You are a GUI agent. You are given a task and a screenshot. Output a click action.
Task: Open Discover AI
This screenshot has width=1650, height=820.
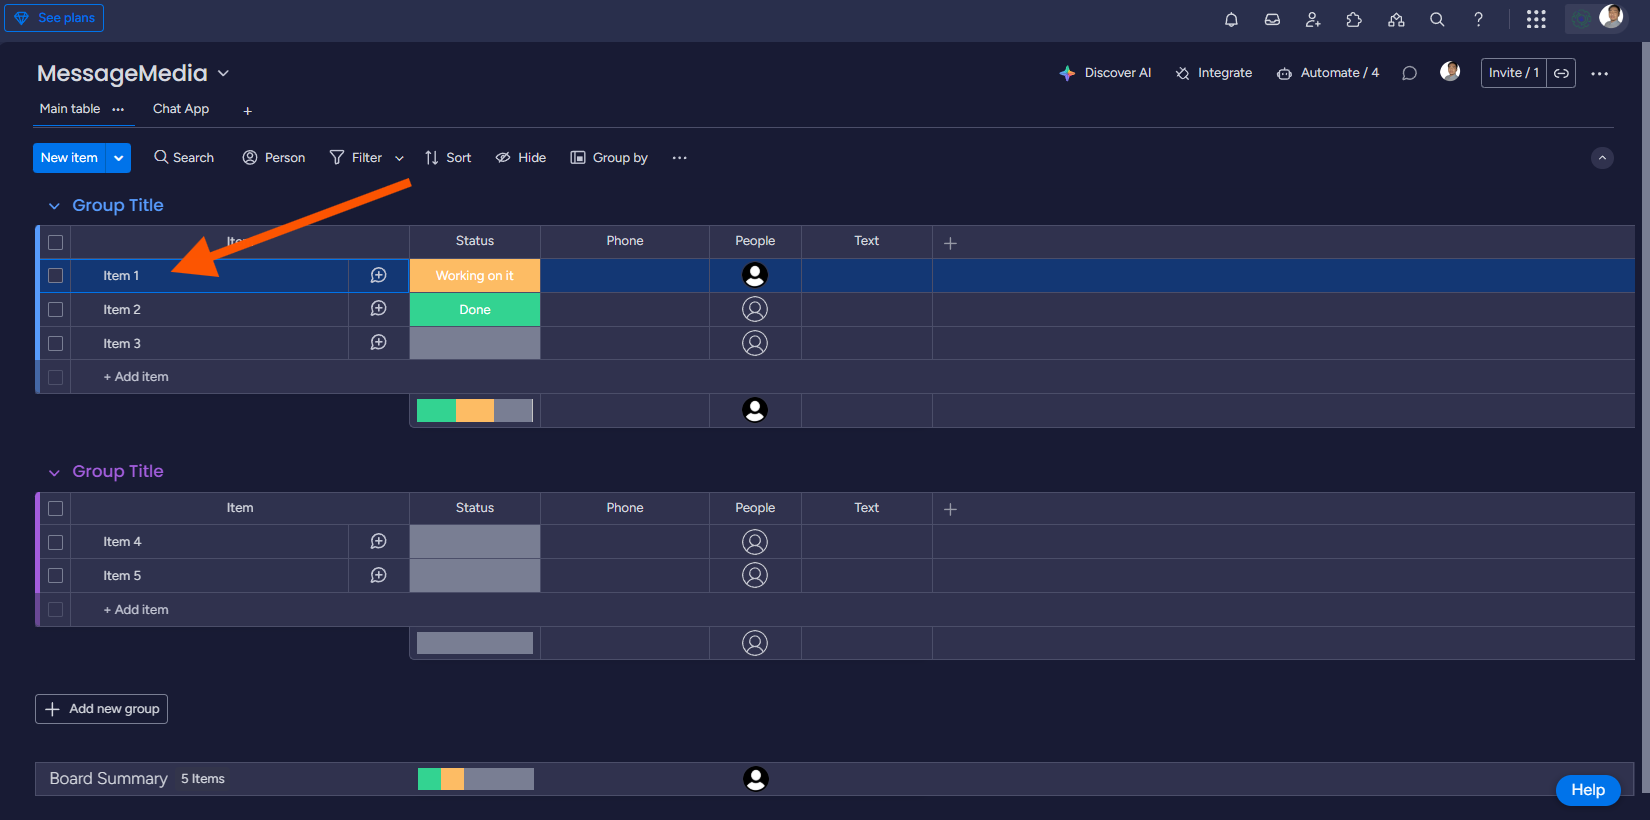point(1105,73)
